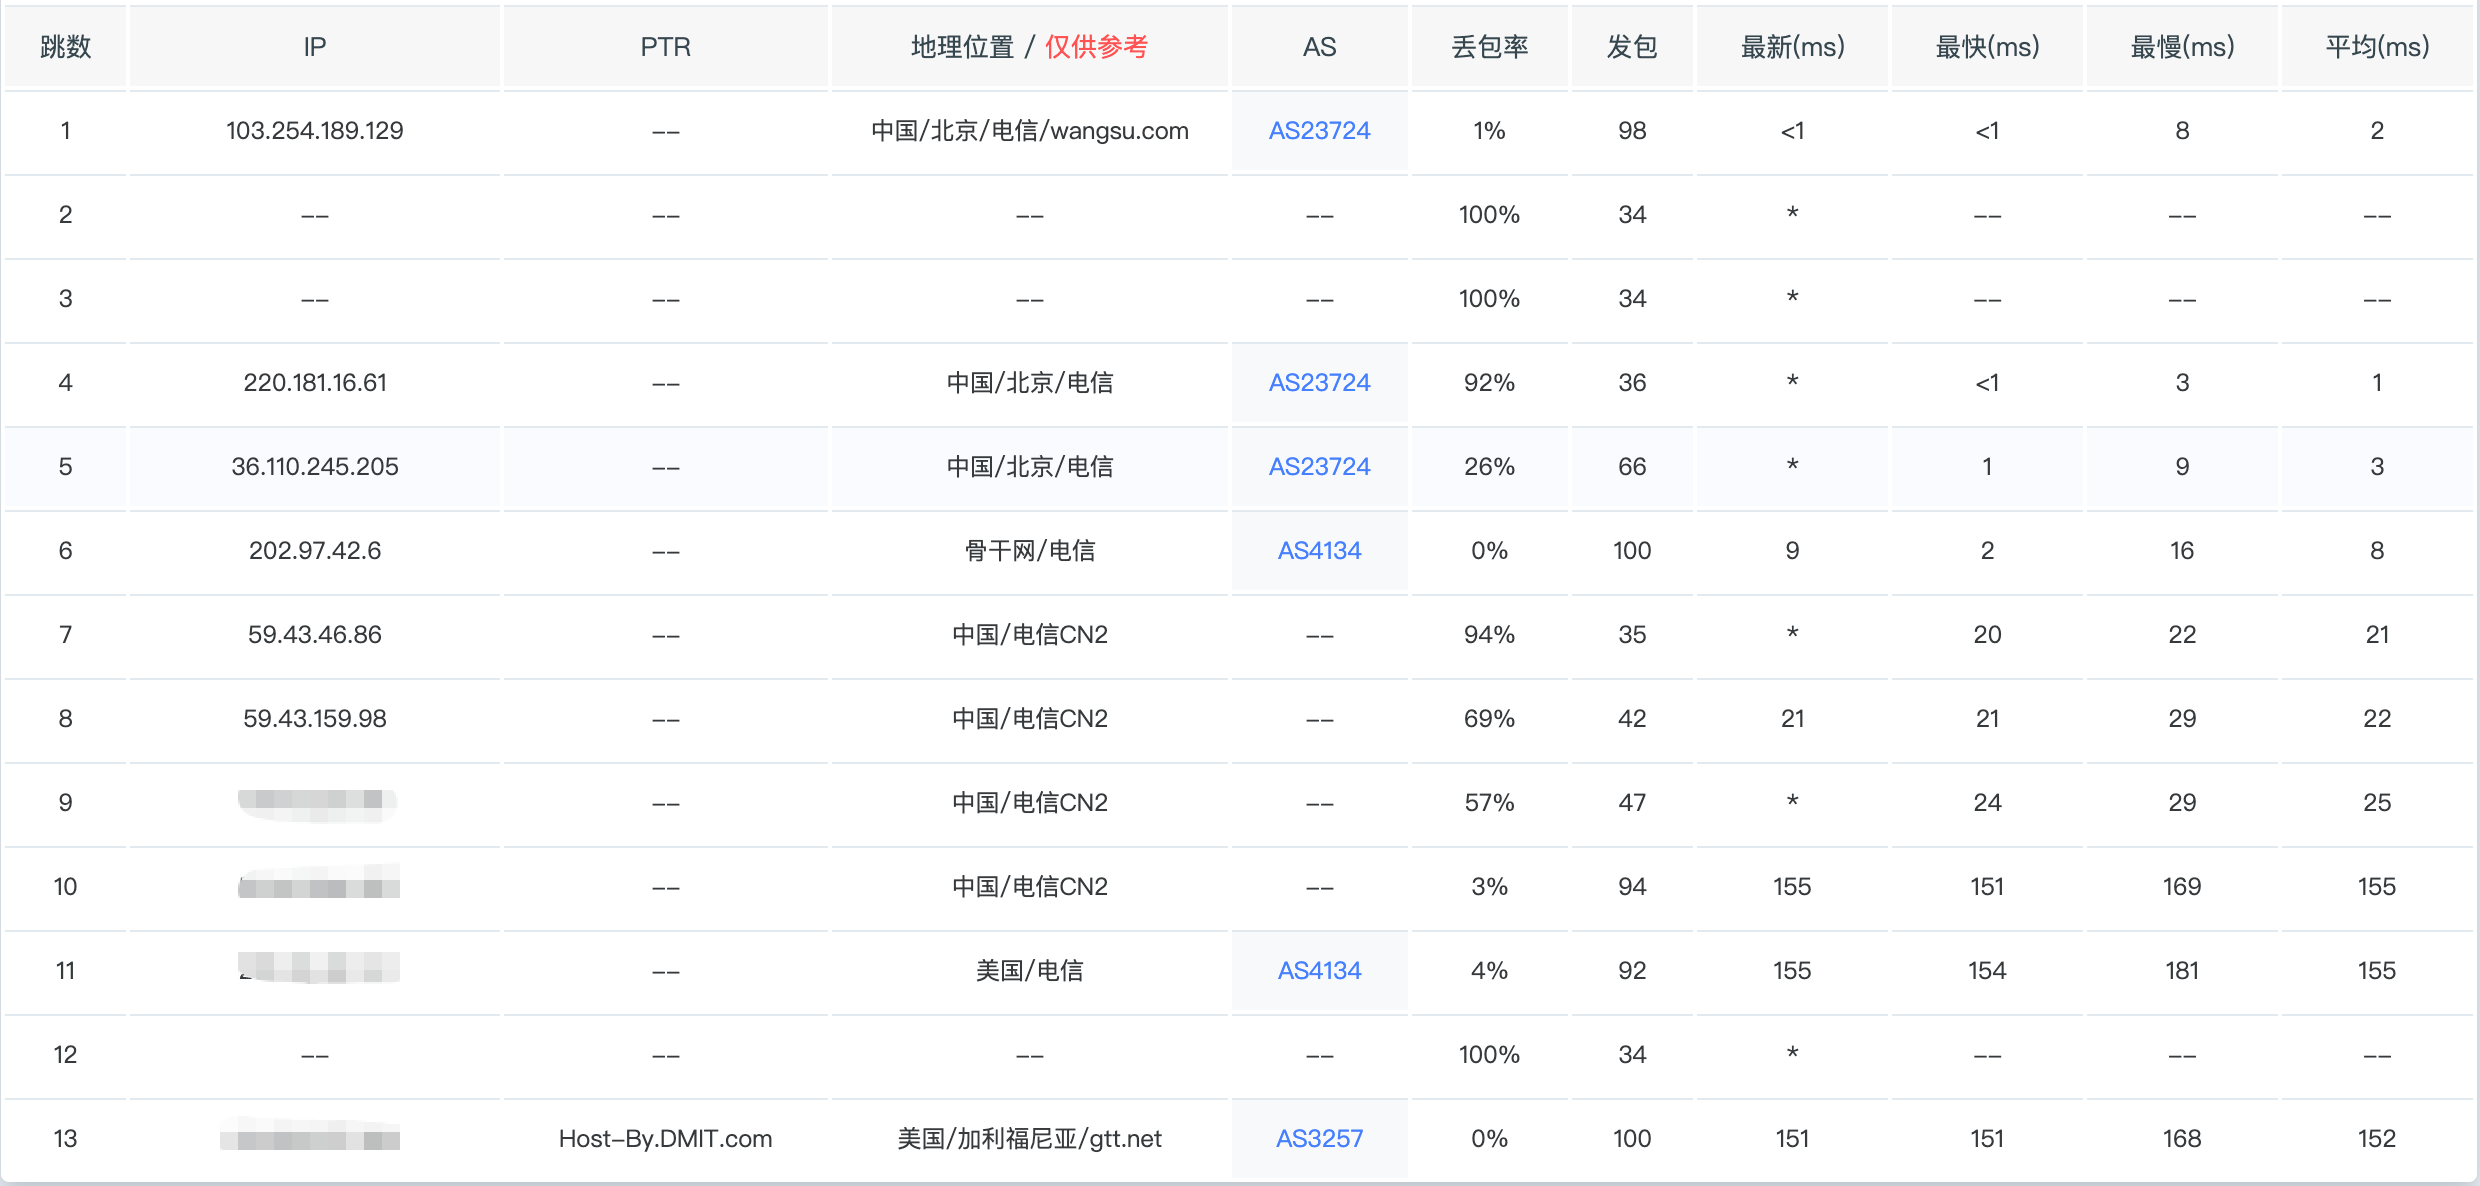Click the 仅供参考 red header text
This screenshot has height=1186, width=2480.
tap(1096, 47)
